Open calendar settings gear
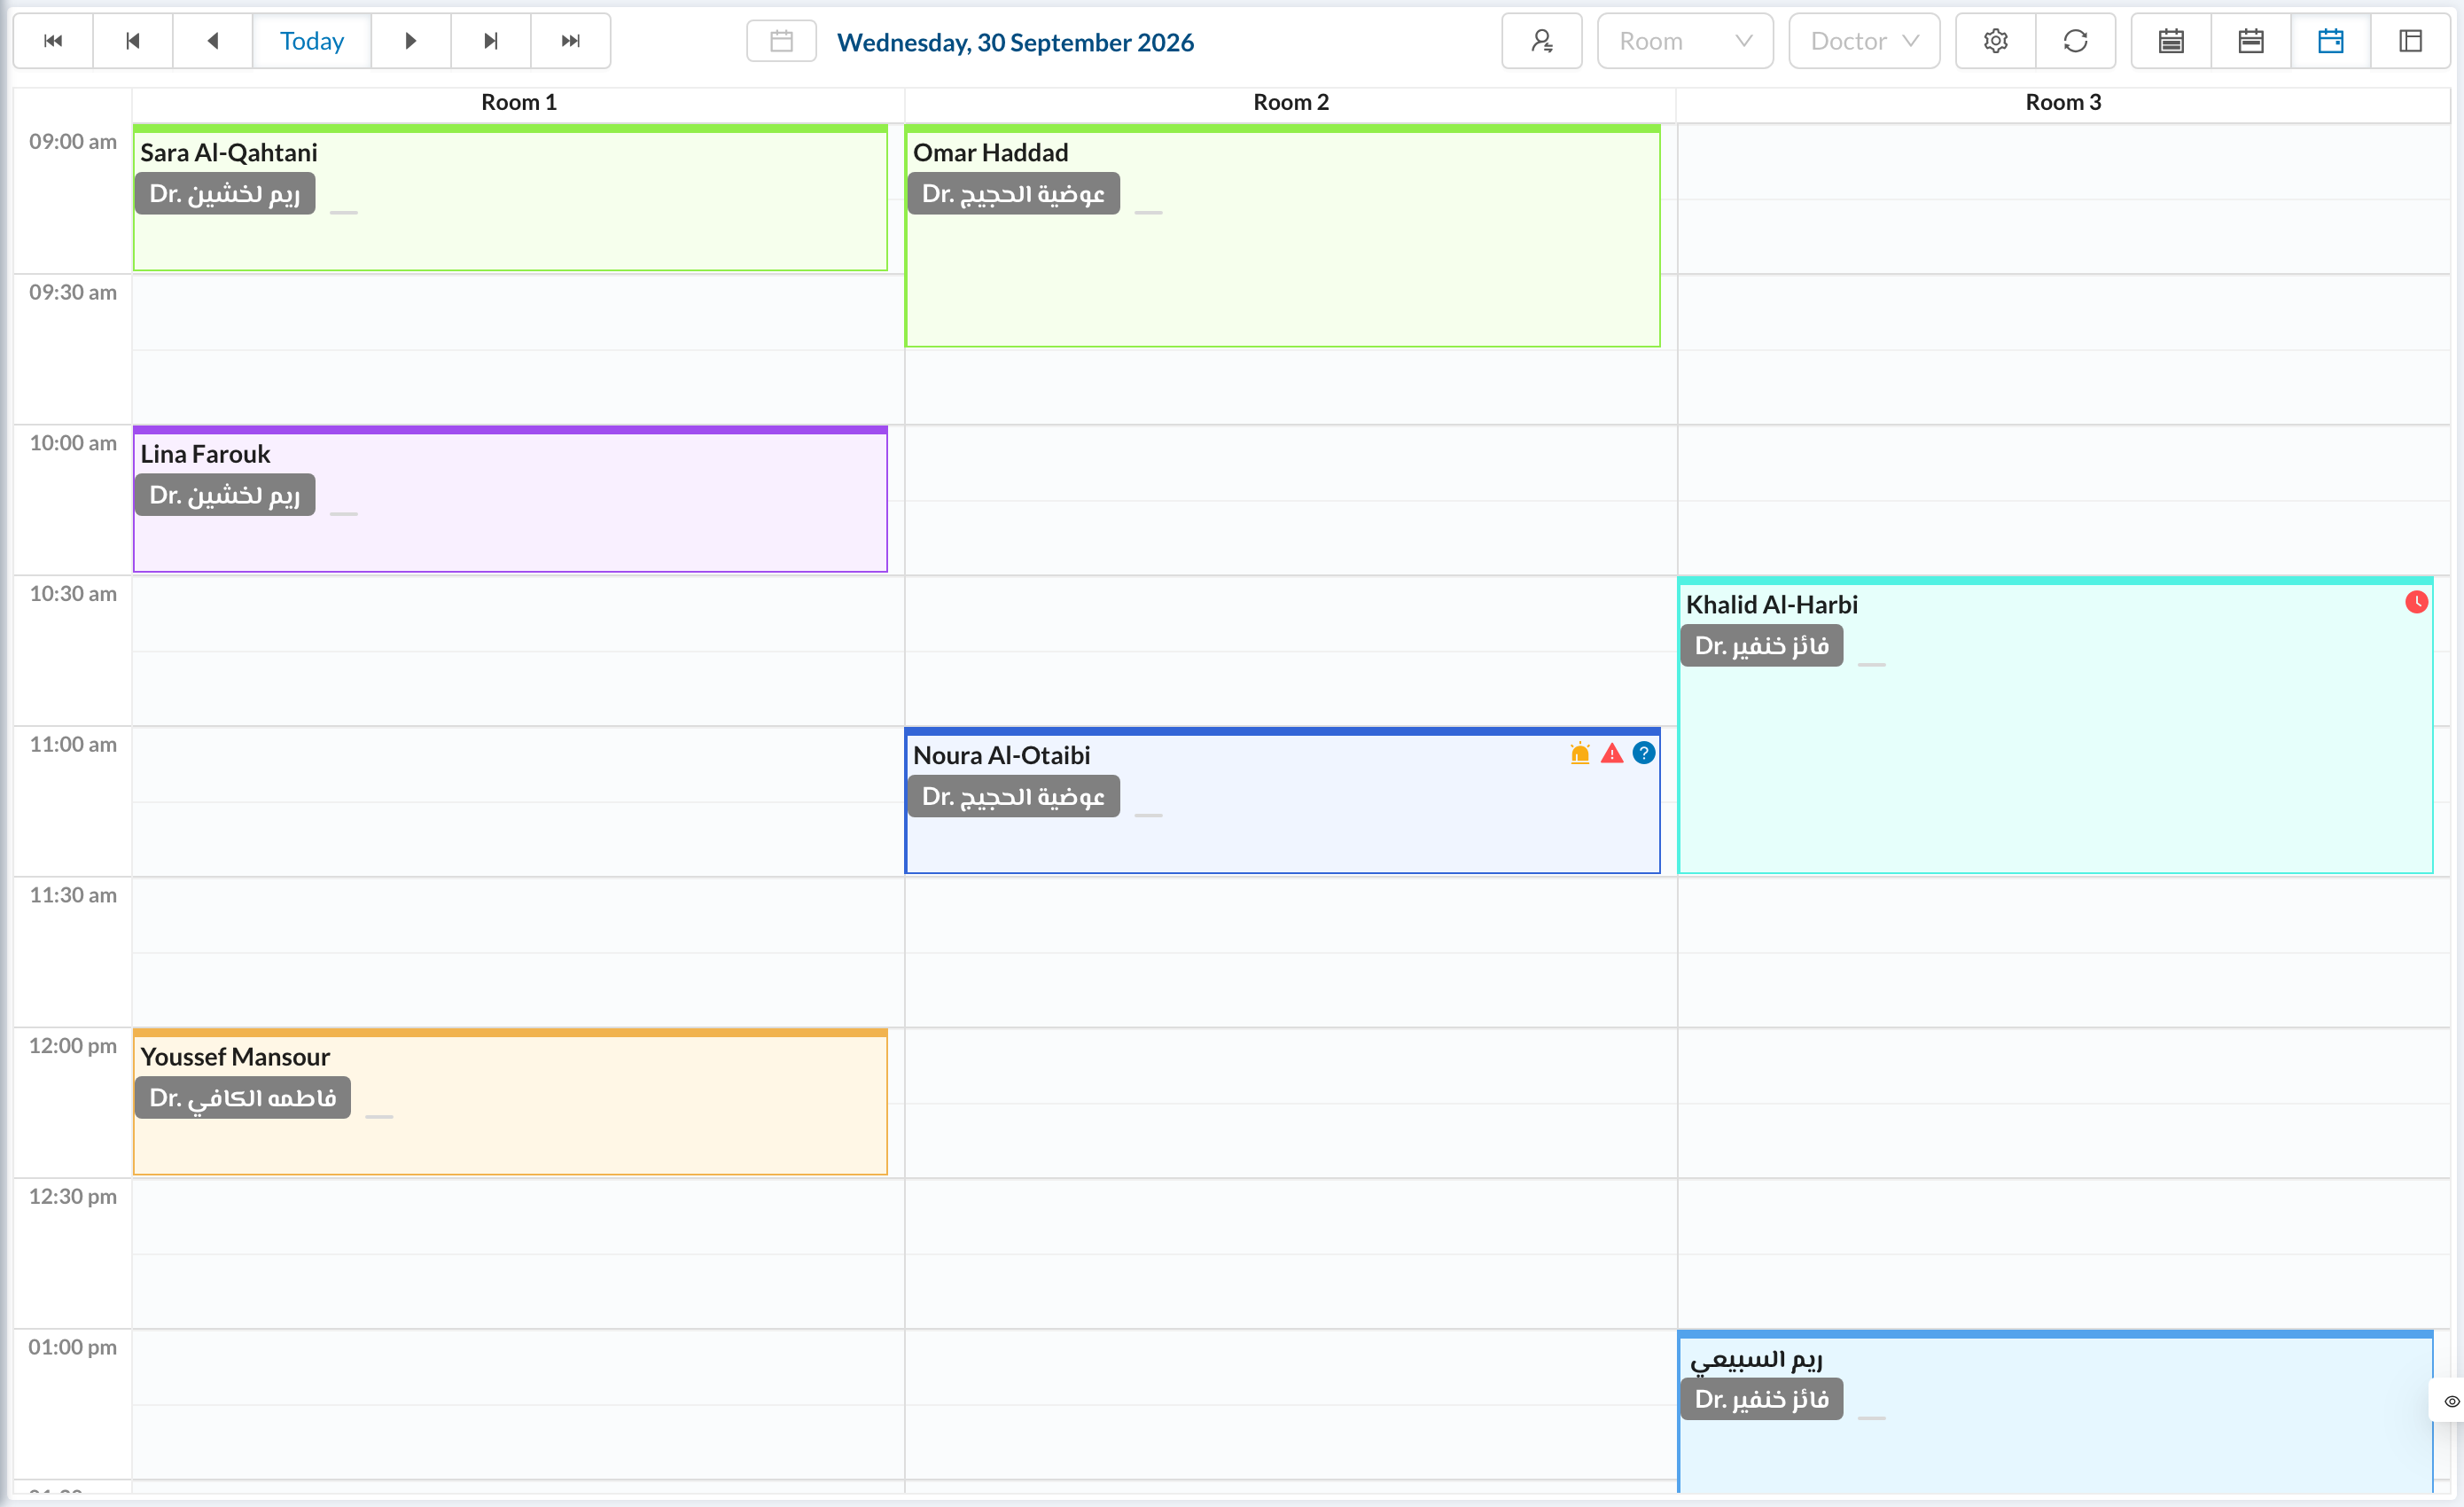 click(x=1995, y=41)
